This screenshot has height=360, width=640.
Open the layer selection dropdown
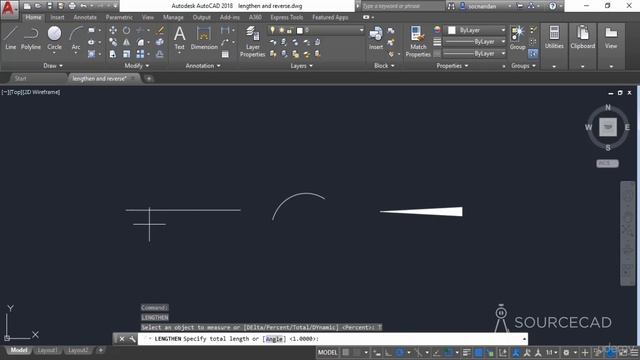[x=316, y=30]
